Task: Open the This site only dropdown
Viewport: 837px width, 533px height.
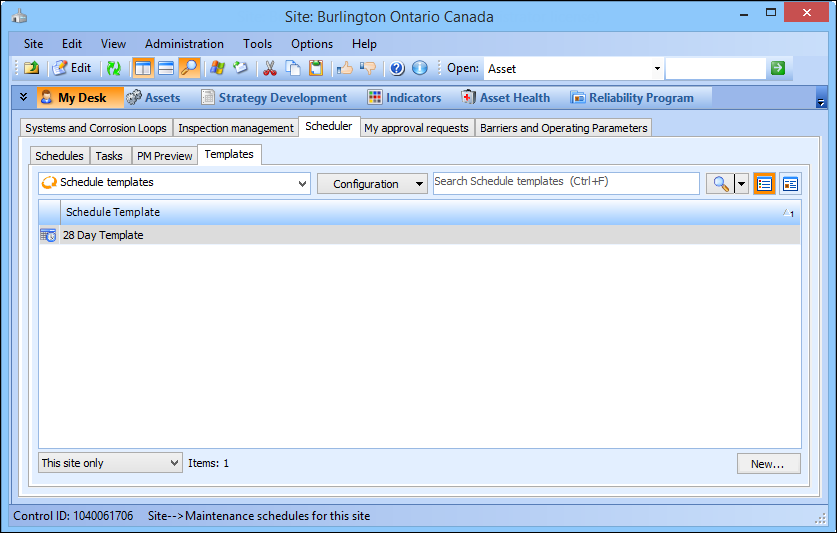Action: 110,463
